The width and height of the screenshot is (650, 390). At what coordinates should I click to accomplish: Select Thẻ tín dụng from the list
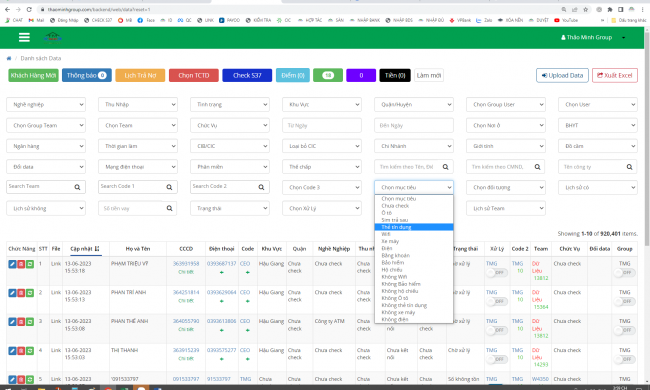pos(414,227)
